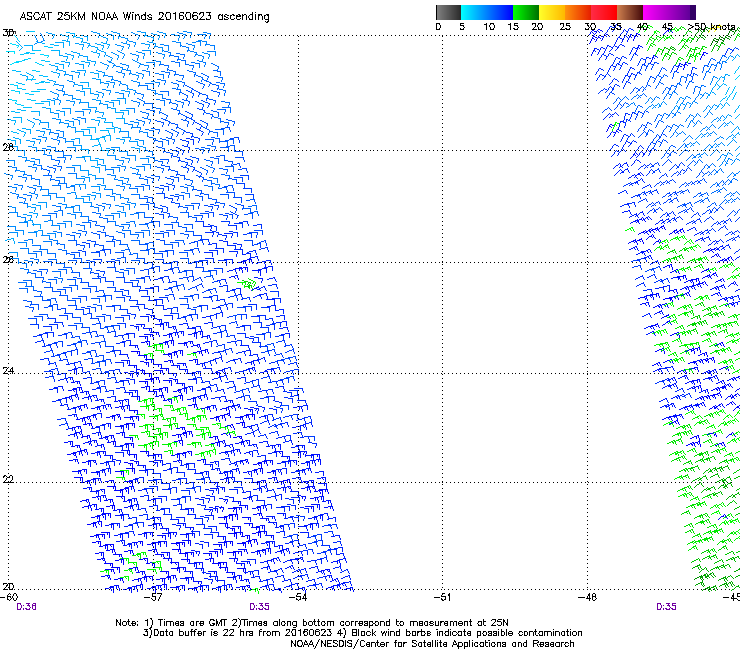The width and height of the screenshot is (740, 650).
Task: Select the yellow 20-25 knots legend segment
Action: pyautogui.click(x=552, y=12)
